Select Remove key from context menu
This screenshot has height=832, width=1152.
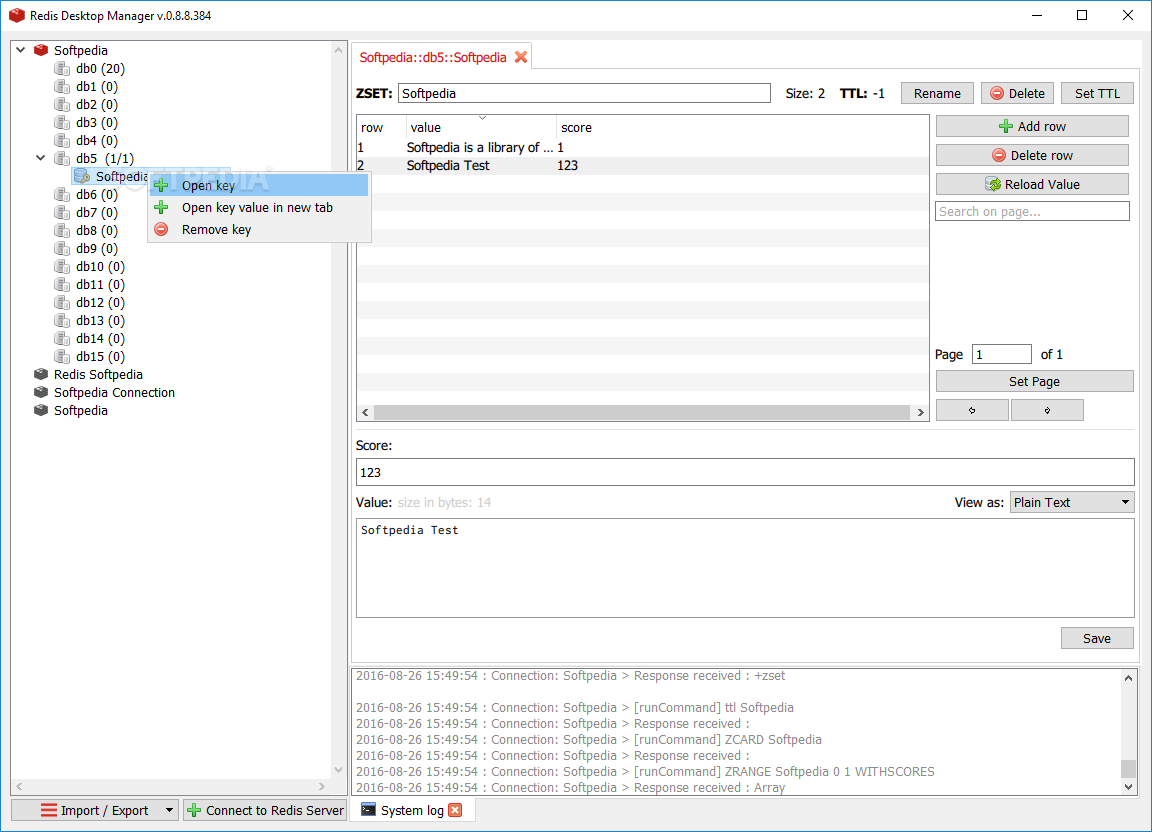click(259, 229)
